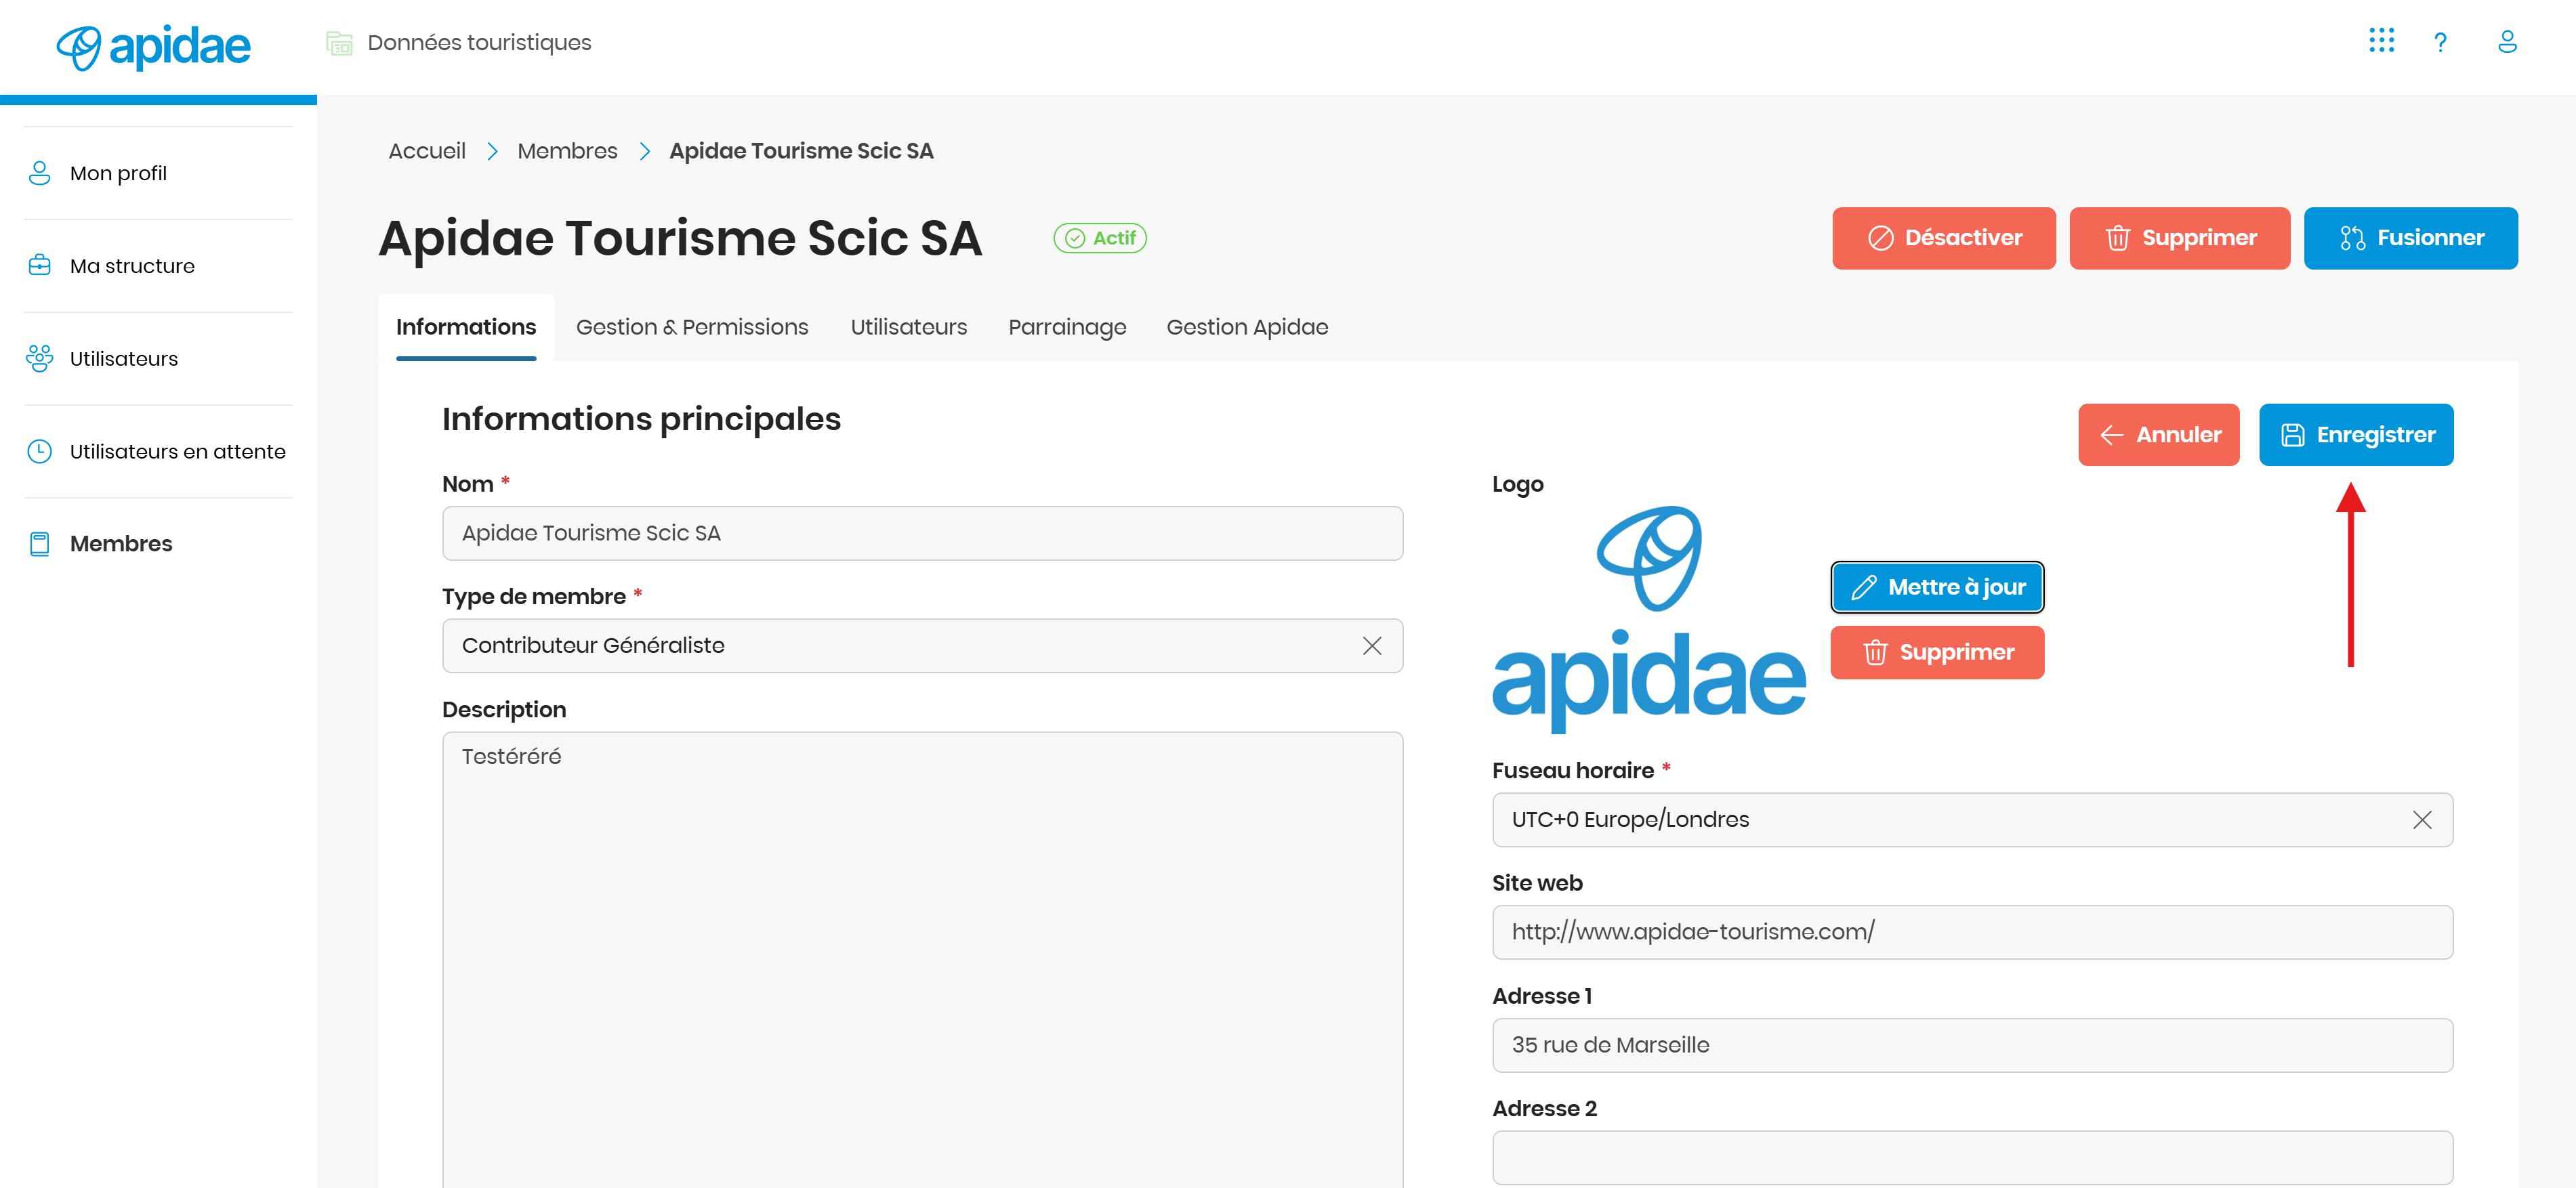Switch to Gestion & Permissions tab
Image resolution: width=2576 pixels, height=1188 pixels.
pyautogui.click(x=692, y=327)
